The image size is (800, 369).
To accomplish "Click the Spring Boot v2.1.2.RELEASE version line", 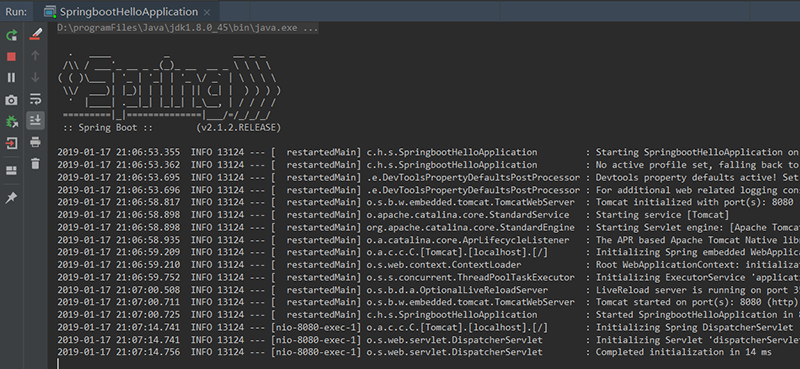I will (x=172, y=127).
